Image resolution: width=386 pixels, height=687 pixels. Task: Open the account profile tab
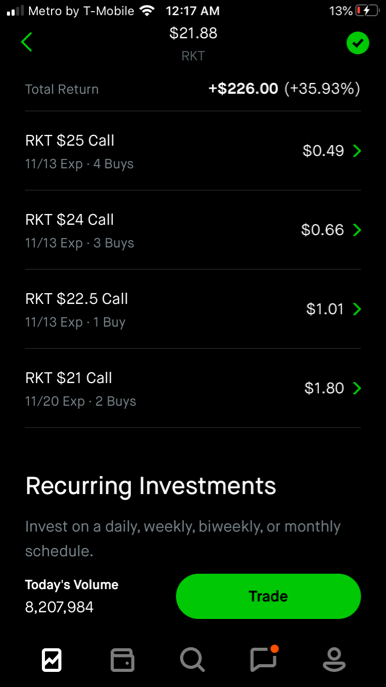coord(334,660)
